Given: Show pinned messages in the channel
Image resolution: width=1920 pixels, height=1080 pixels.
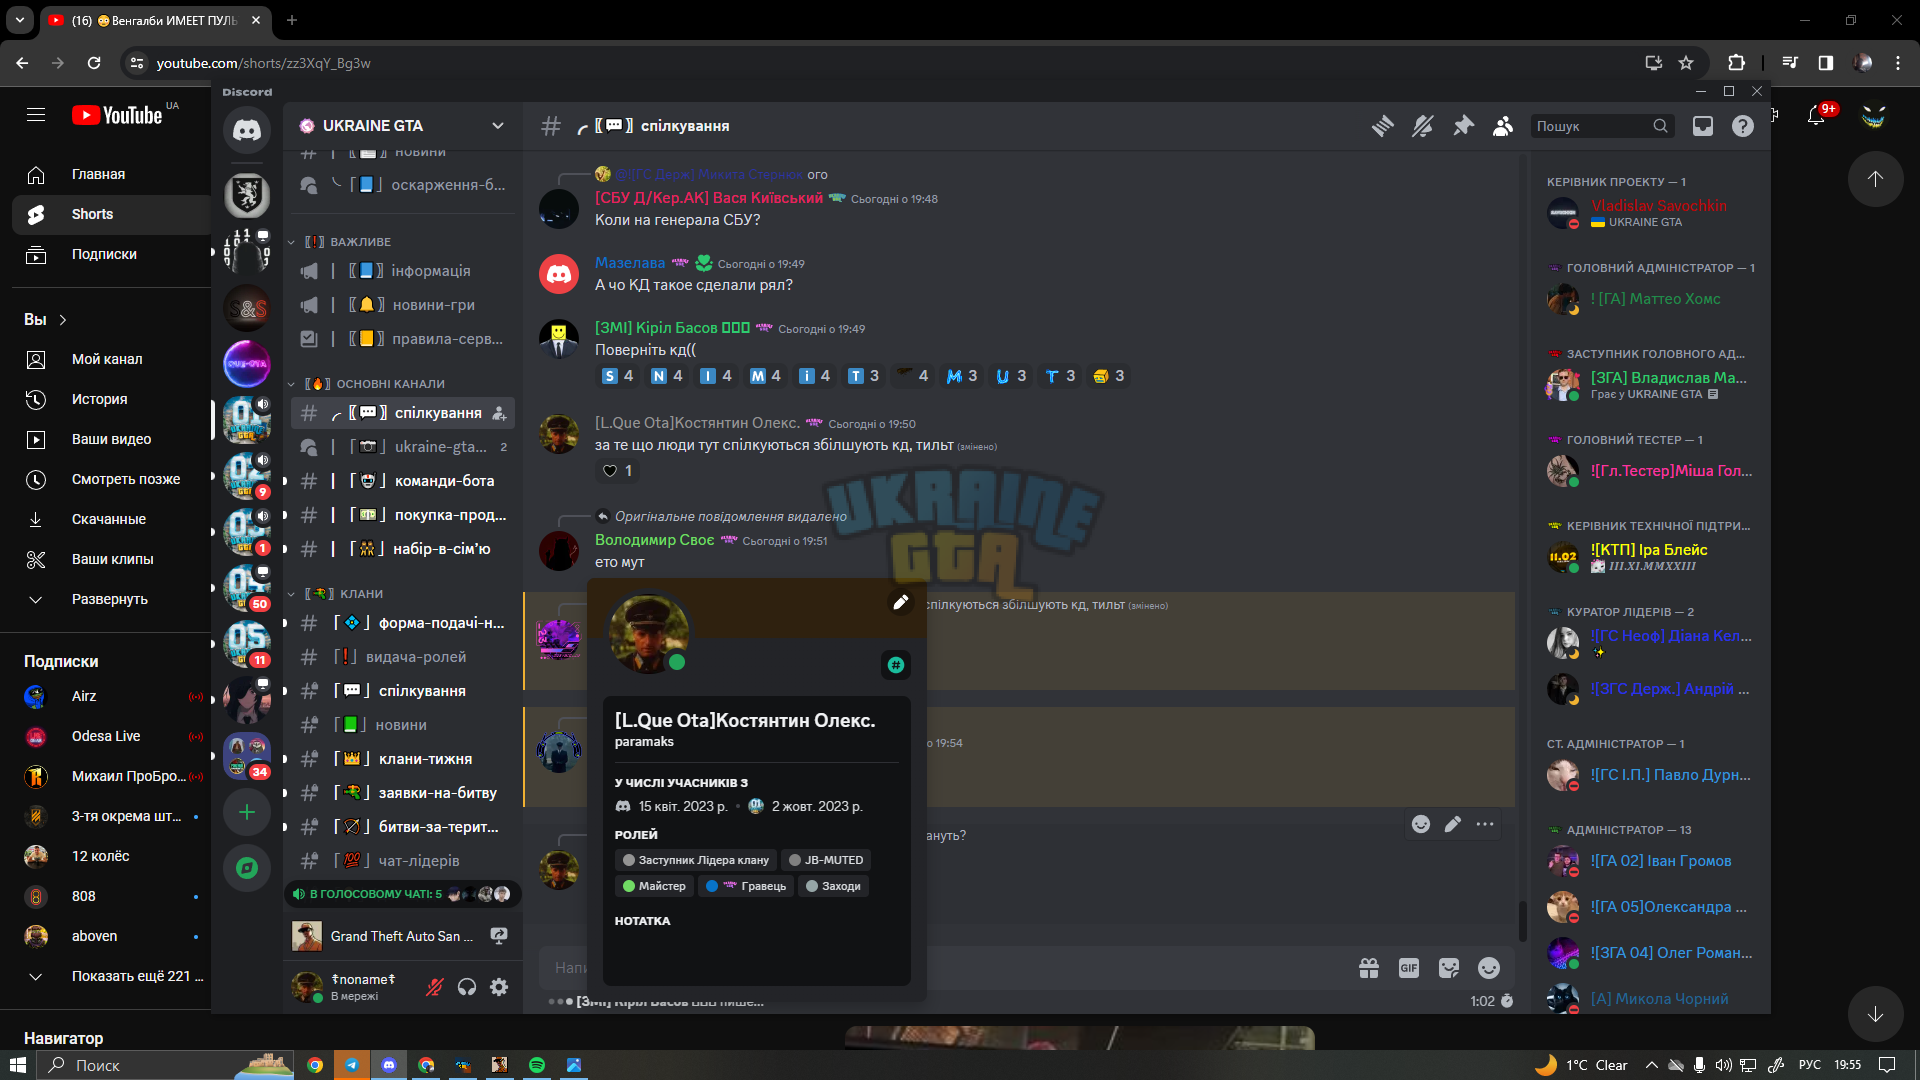Looking at the screenshot, I should coord(1463,126).
